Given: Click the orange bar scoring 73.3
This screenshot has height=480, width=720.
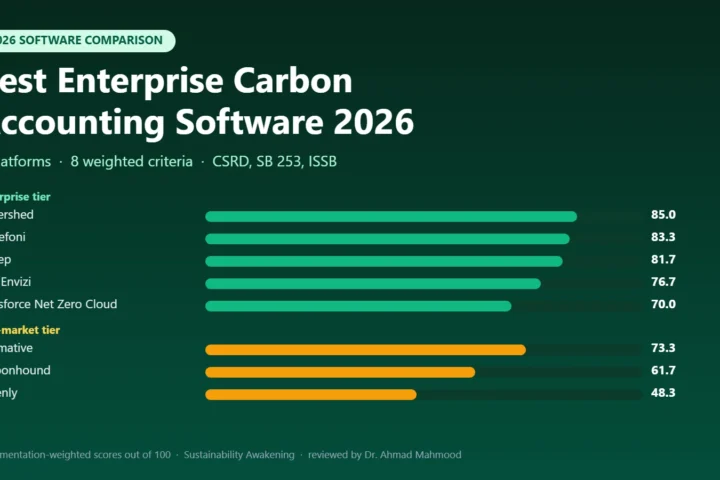Looking at the screenshot, I should pos(366,350).
